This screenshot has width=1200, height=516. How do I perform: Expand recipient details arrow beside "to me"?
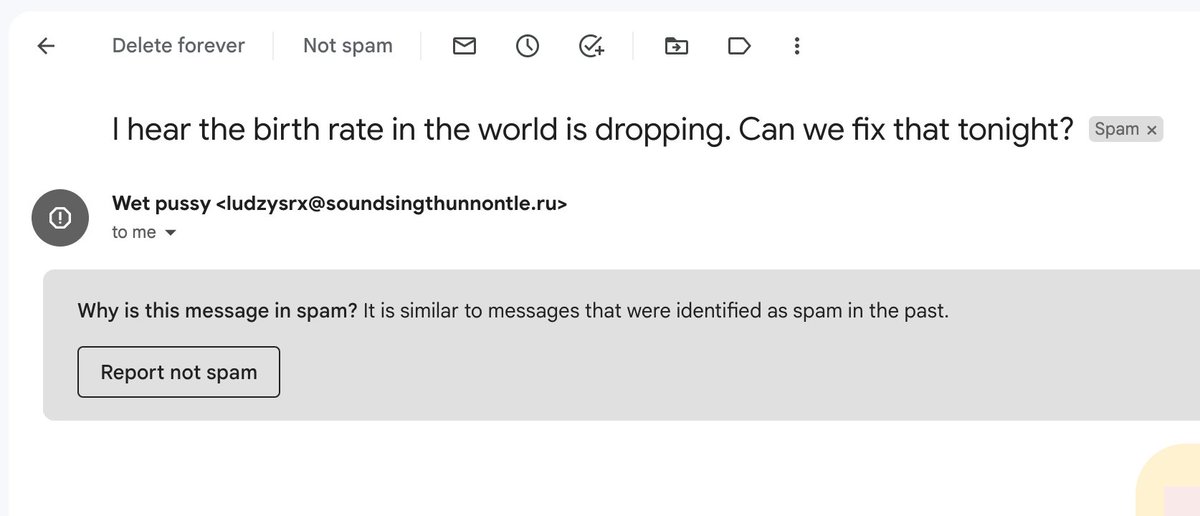tap(170, 233)
